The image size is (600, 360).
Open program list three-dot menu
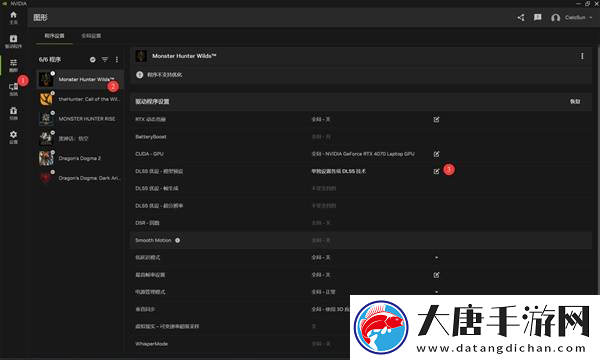point(117,59)
